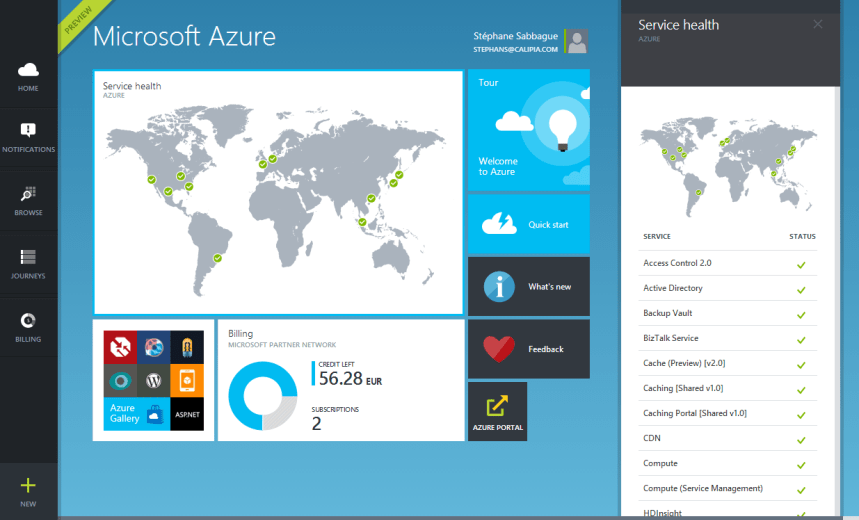This screenshot has width=859, height=520.
Task: Click the US West datacenter marker on main map
Action: tap(151, 180)
